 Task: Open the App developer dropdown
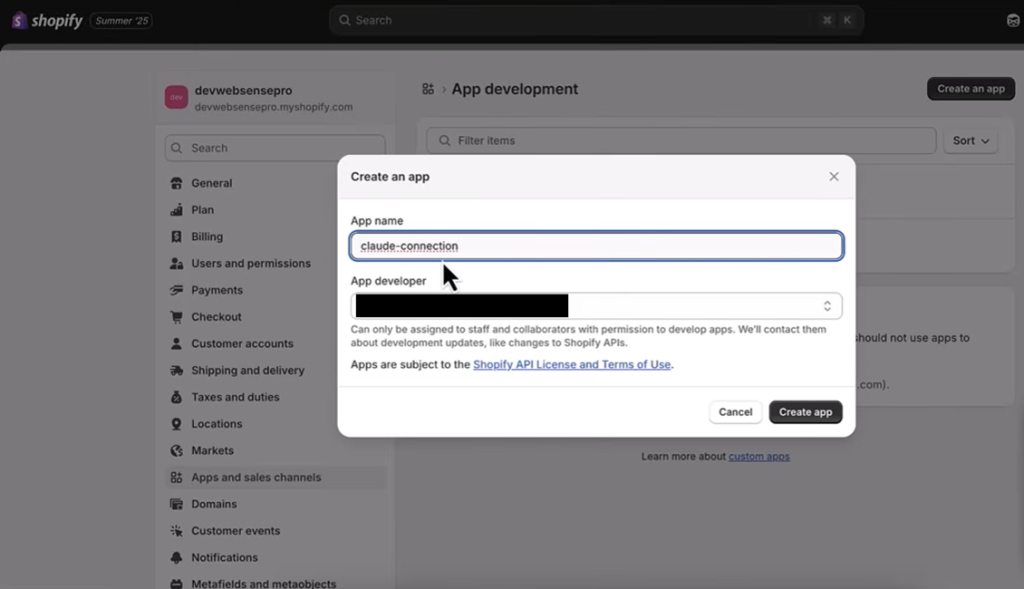pos(596,306)
